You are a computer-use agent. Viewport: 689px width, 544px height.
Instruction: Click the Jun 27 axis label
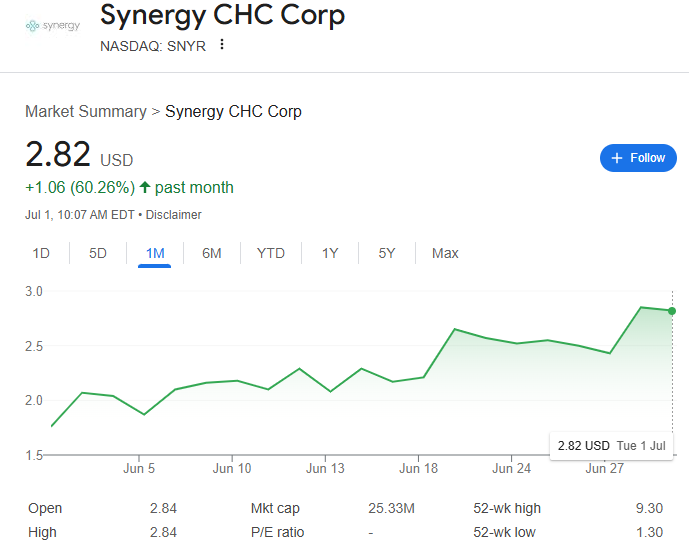click(605, 468)
